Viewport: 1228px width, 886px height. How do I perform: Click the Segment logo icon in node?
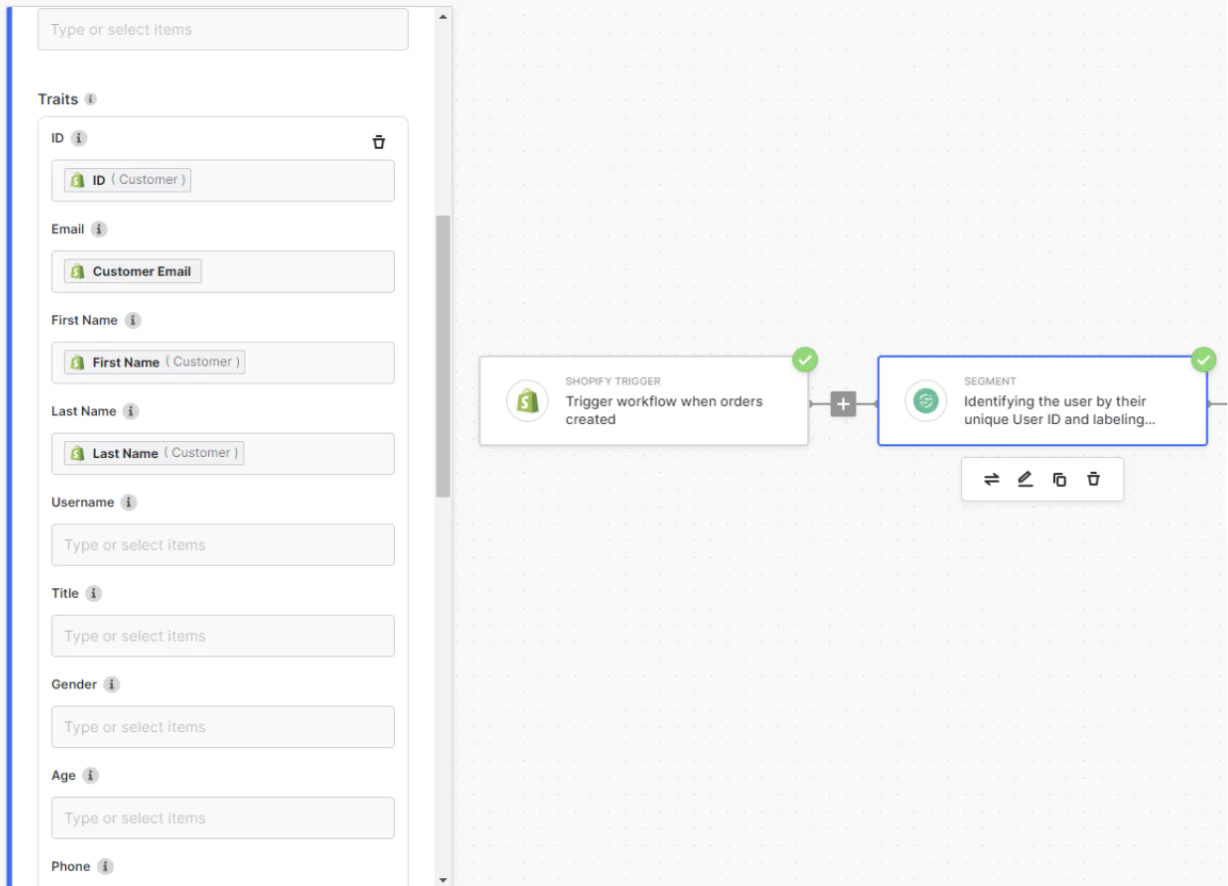[926, 401]
